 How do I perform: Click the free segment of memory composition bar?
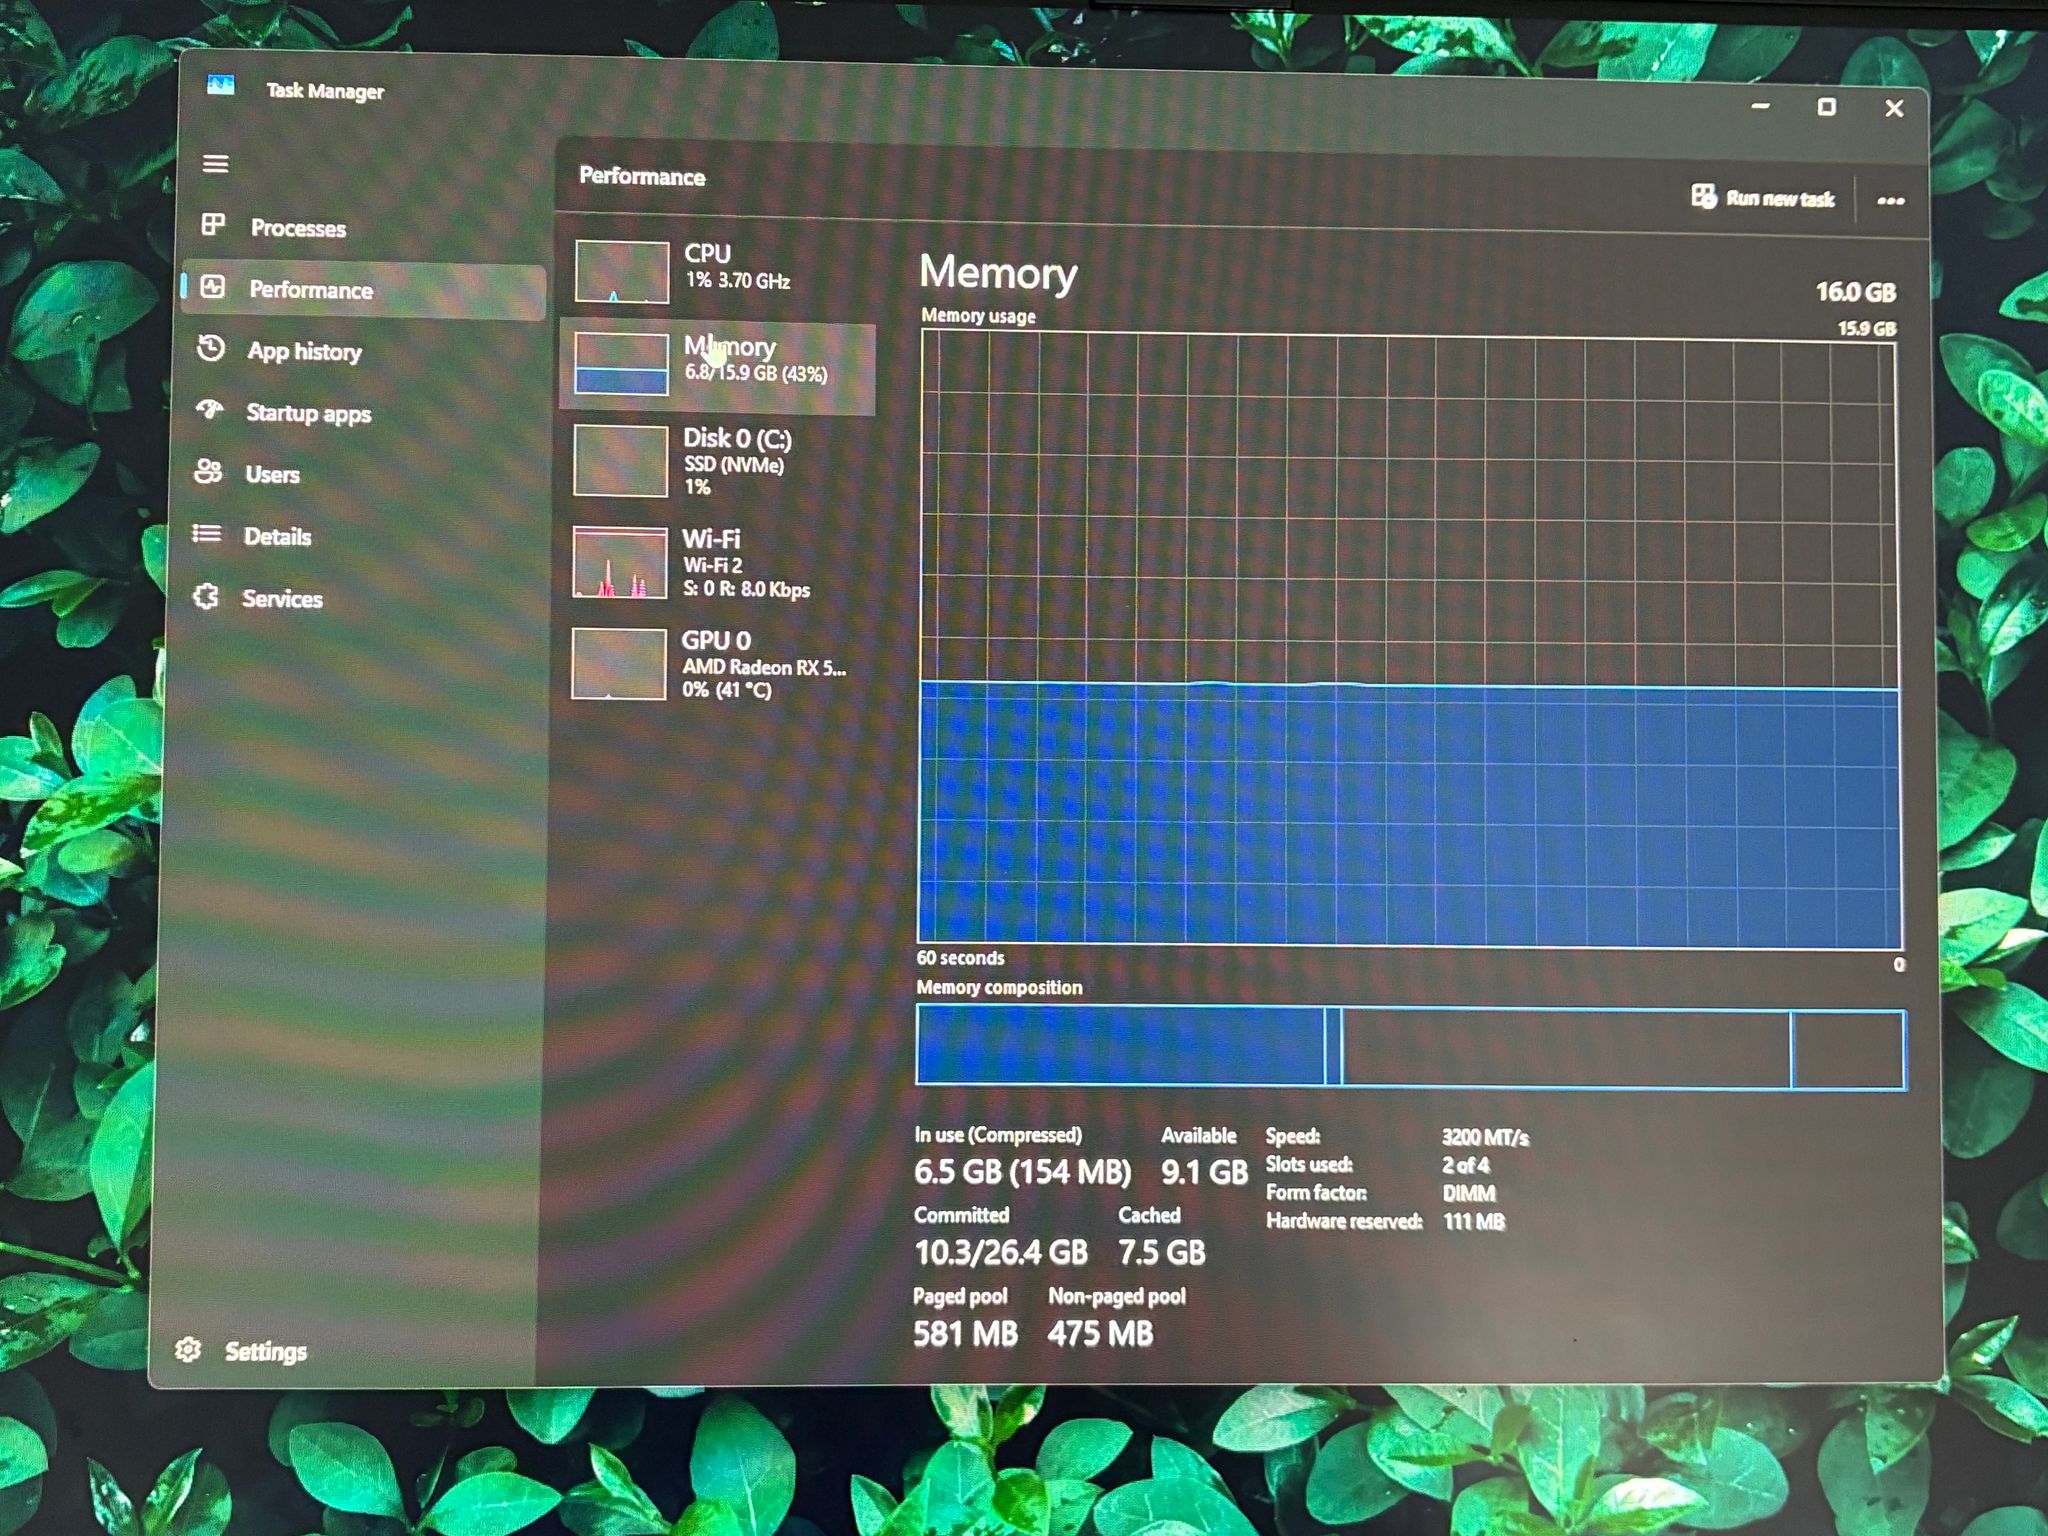click(1848, 1050)
